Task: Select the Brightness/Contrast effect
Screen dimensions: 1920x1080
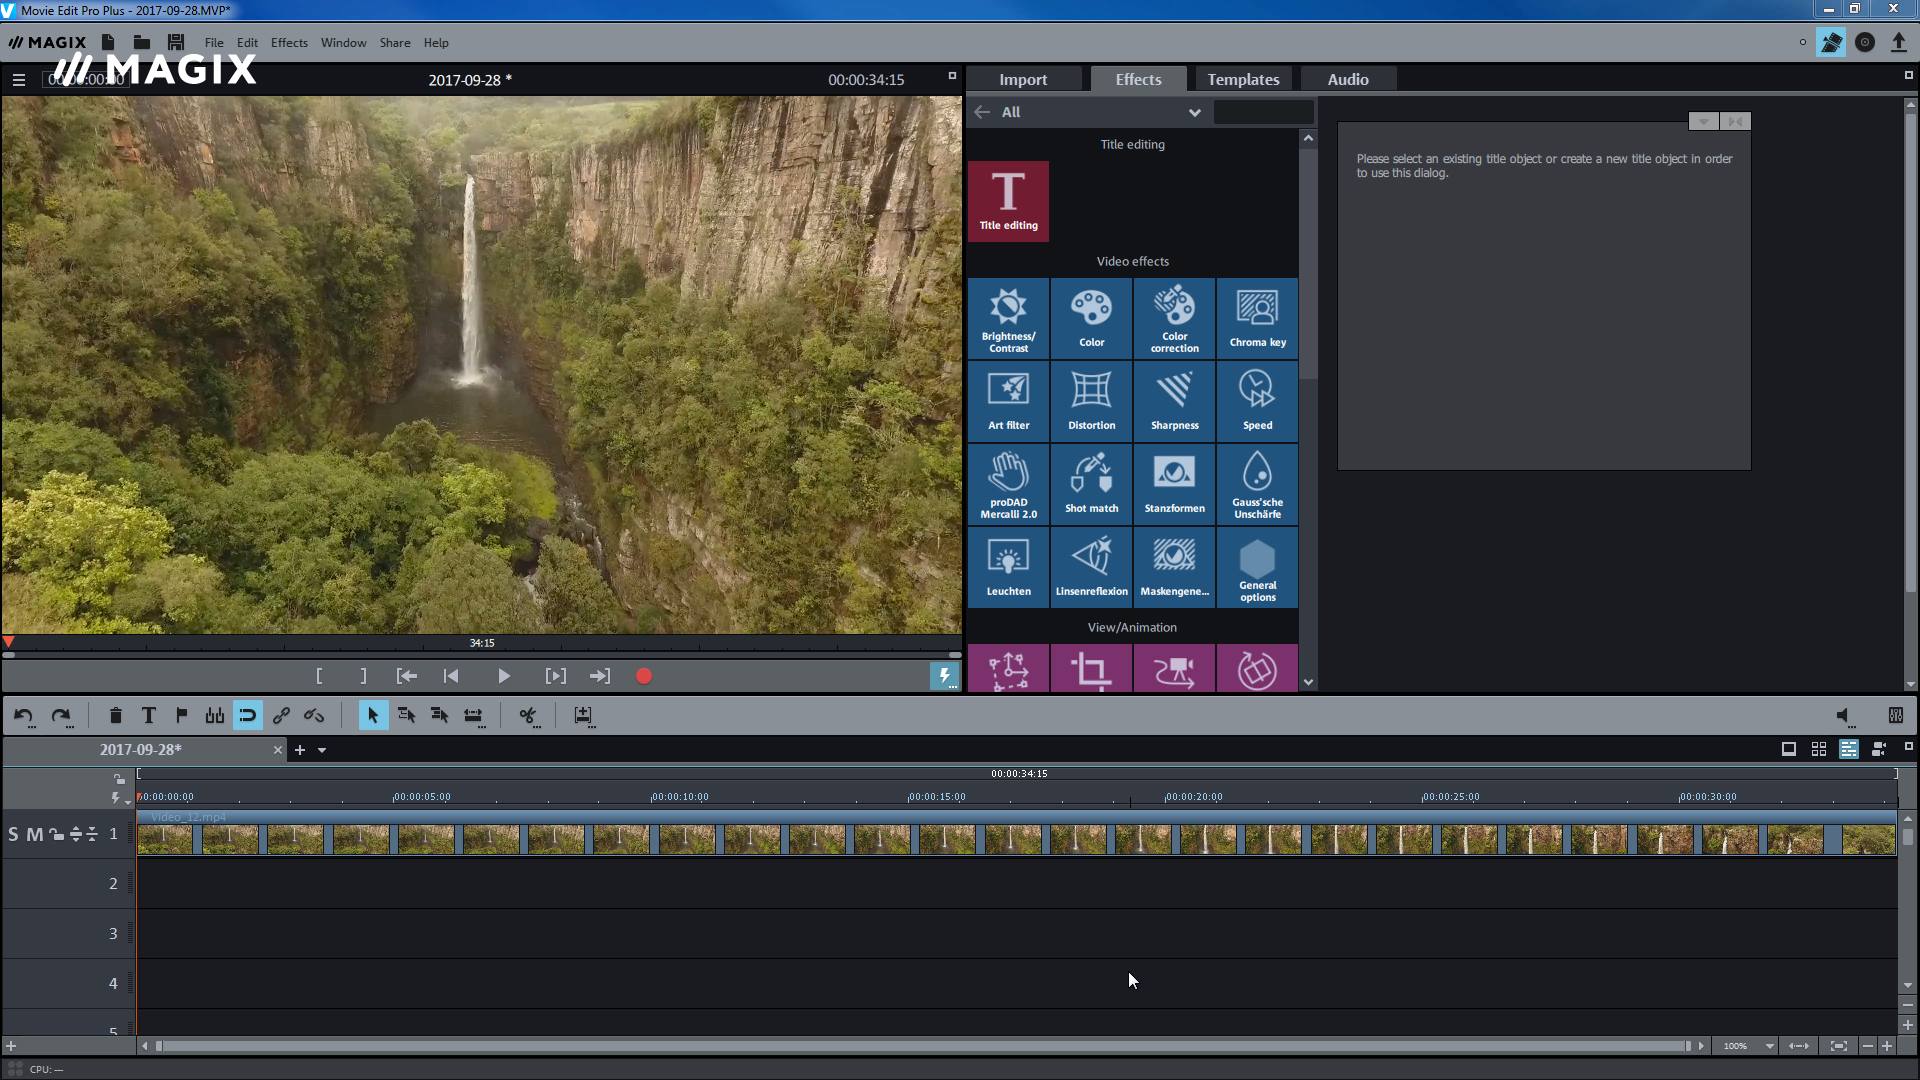Action: coord(1007,316)
